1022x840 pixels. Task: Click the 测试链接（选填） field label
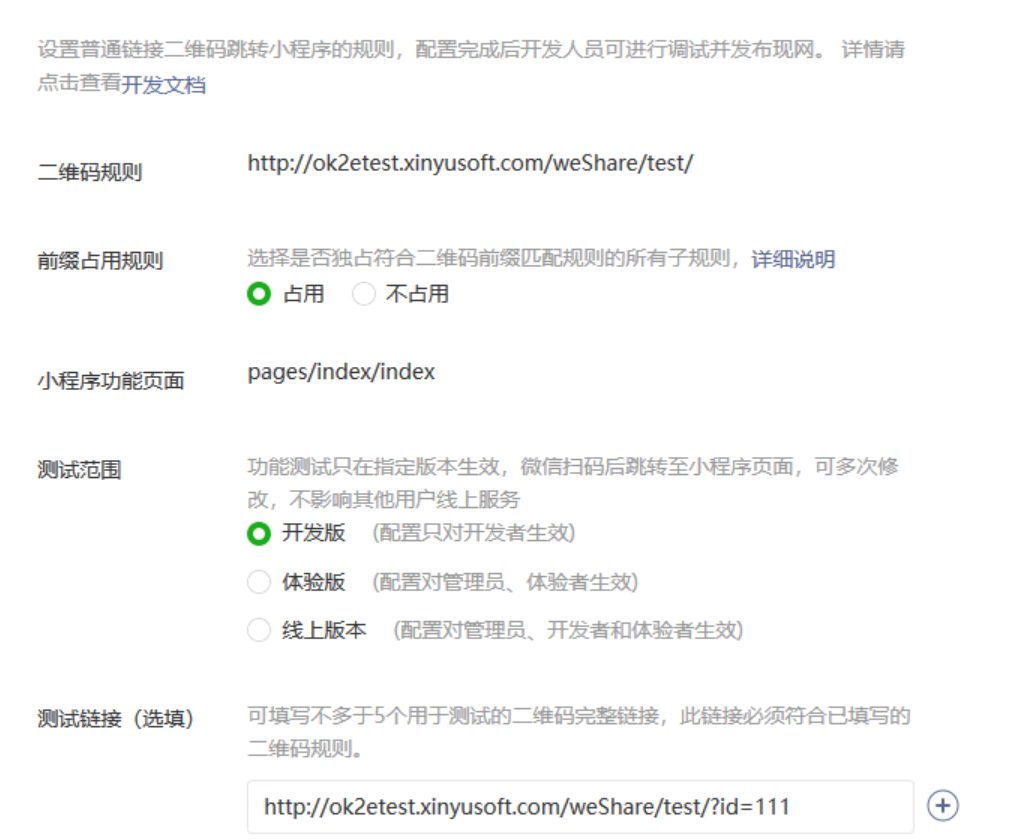[x=115, y=719]
